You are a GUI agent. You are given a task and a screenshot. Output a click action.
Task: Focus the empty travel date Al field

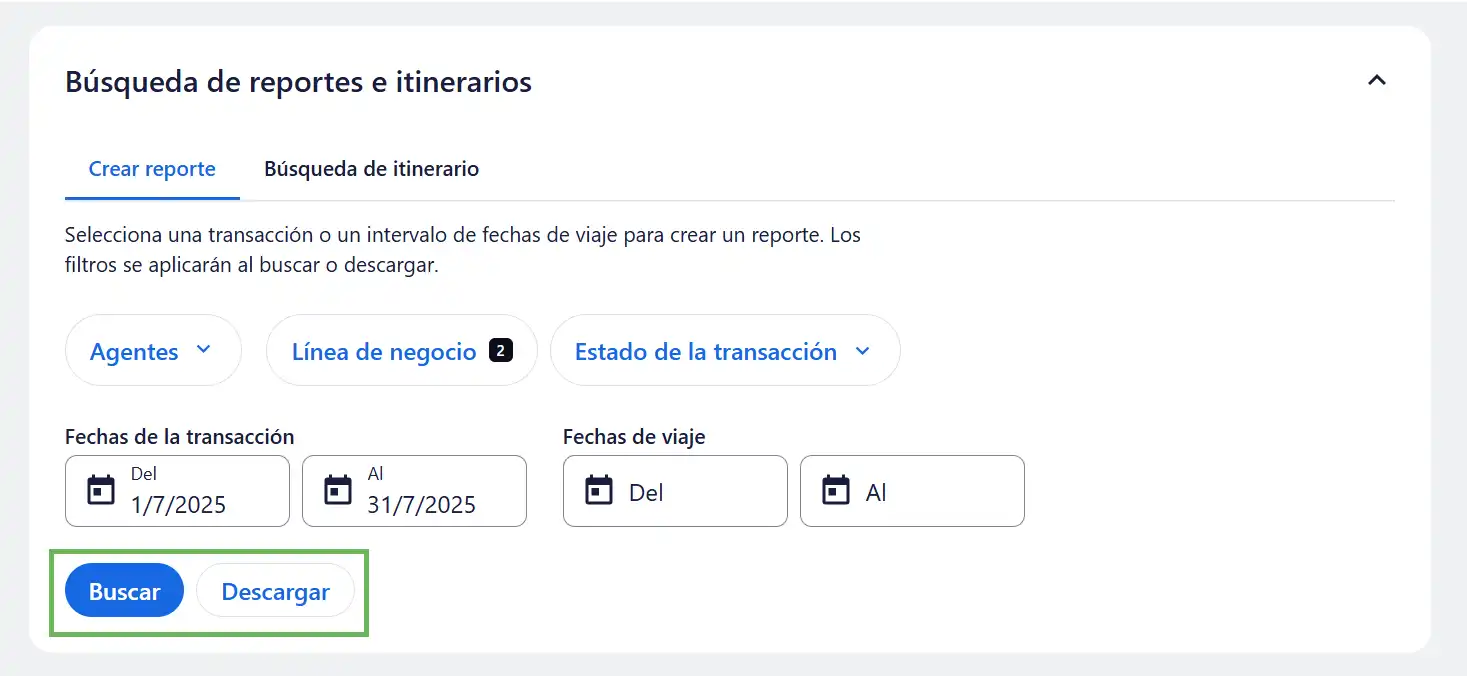tap(927, 492)
